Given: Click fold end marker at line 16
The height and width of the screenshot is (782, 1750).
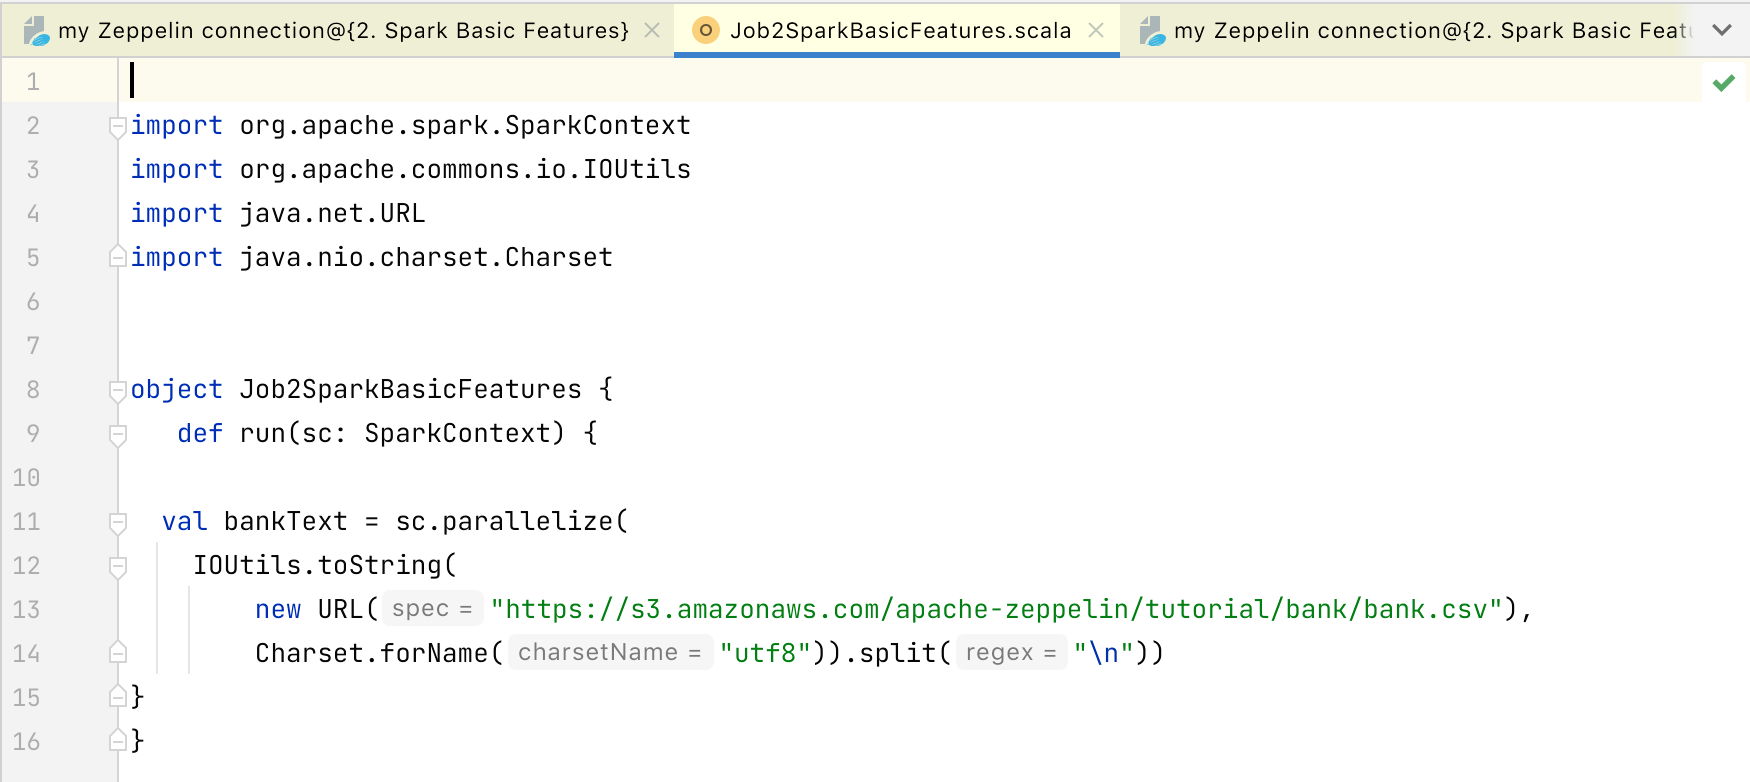Looking at the screenshot, I should pyautogui.click(x=118, y=740).
